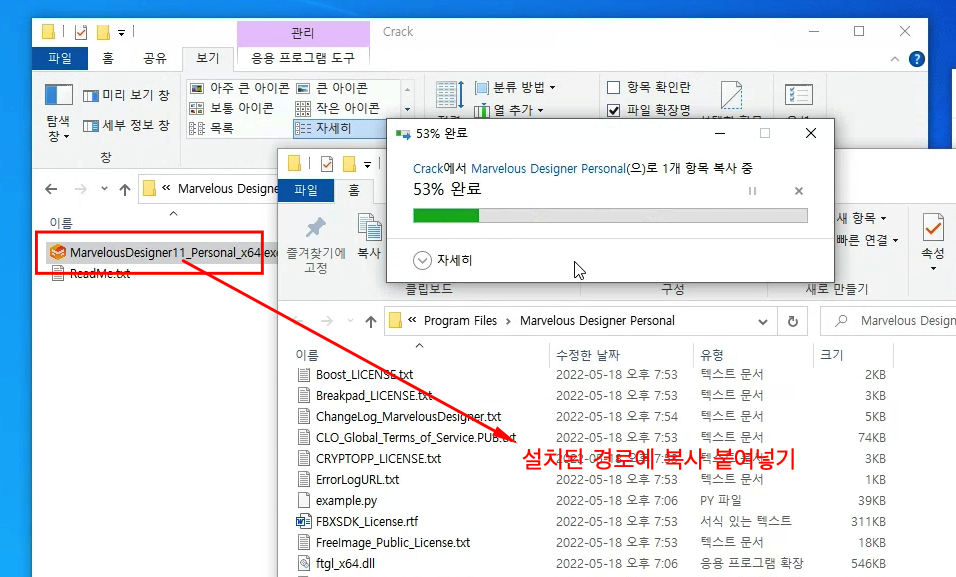Select ErrorLogURL.txt file
The image size is (956, 577).
coord(357,480)
